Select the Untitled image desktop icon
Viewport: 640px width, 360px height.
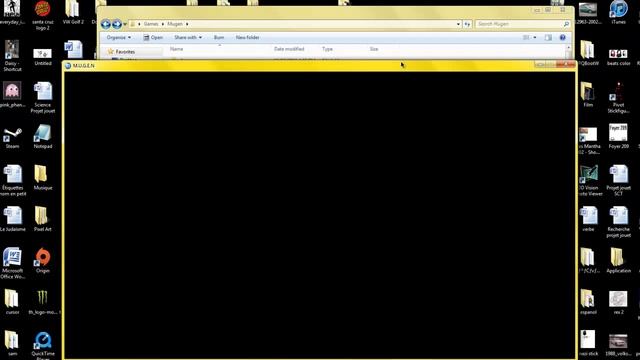coord(42,57)
